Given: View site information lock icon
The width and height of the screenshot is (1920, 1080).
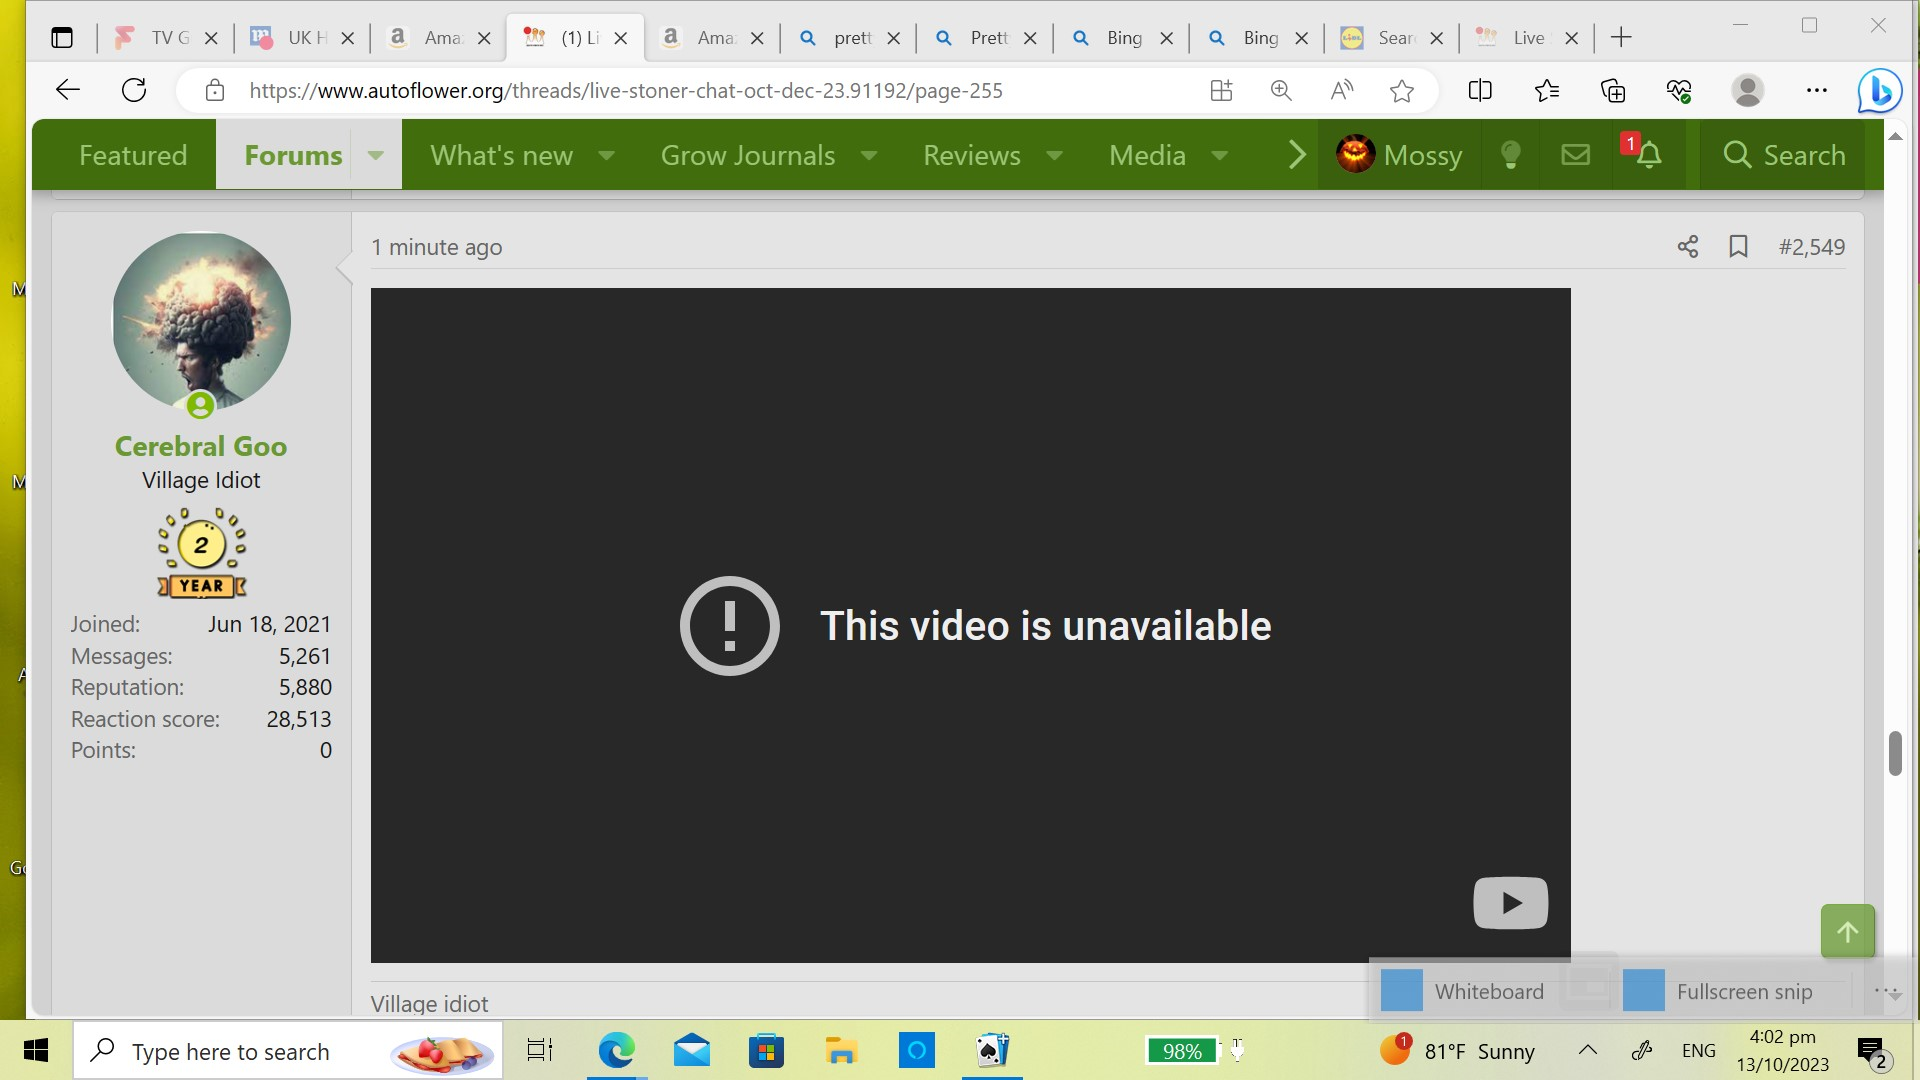Looking at the screenshot, I should click(214, 91).
